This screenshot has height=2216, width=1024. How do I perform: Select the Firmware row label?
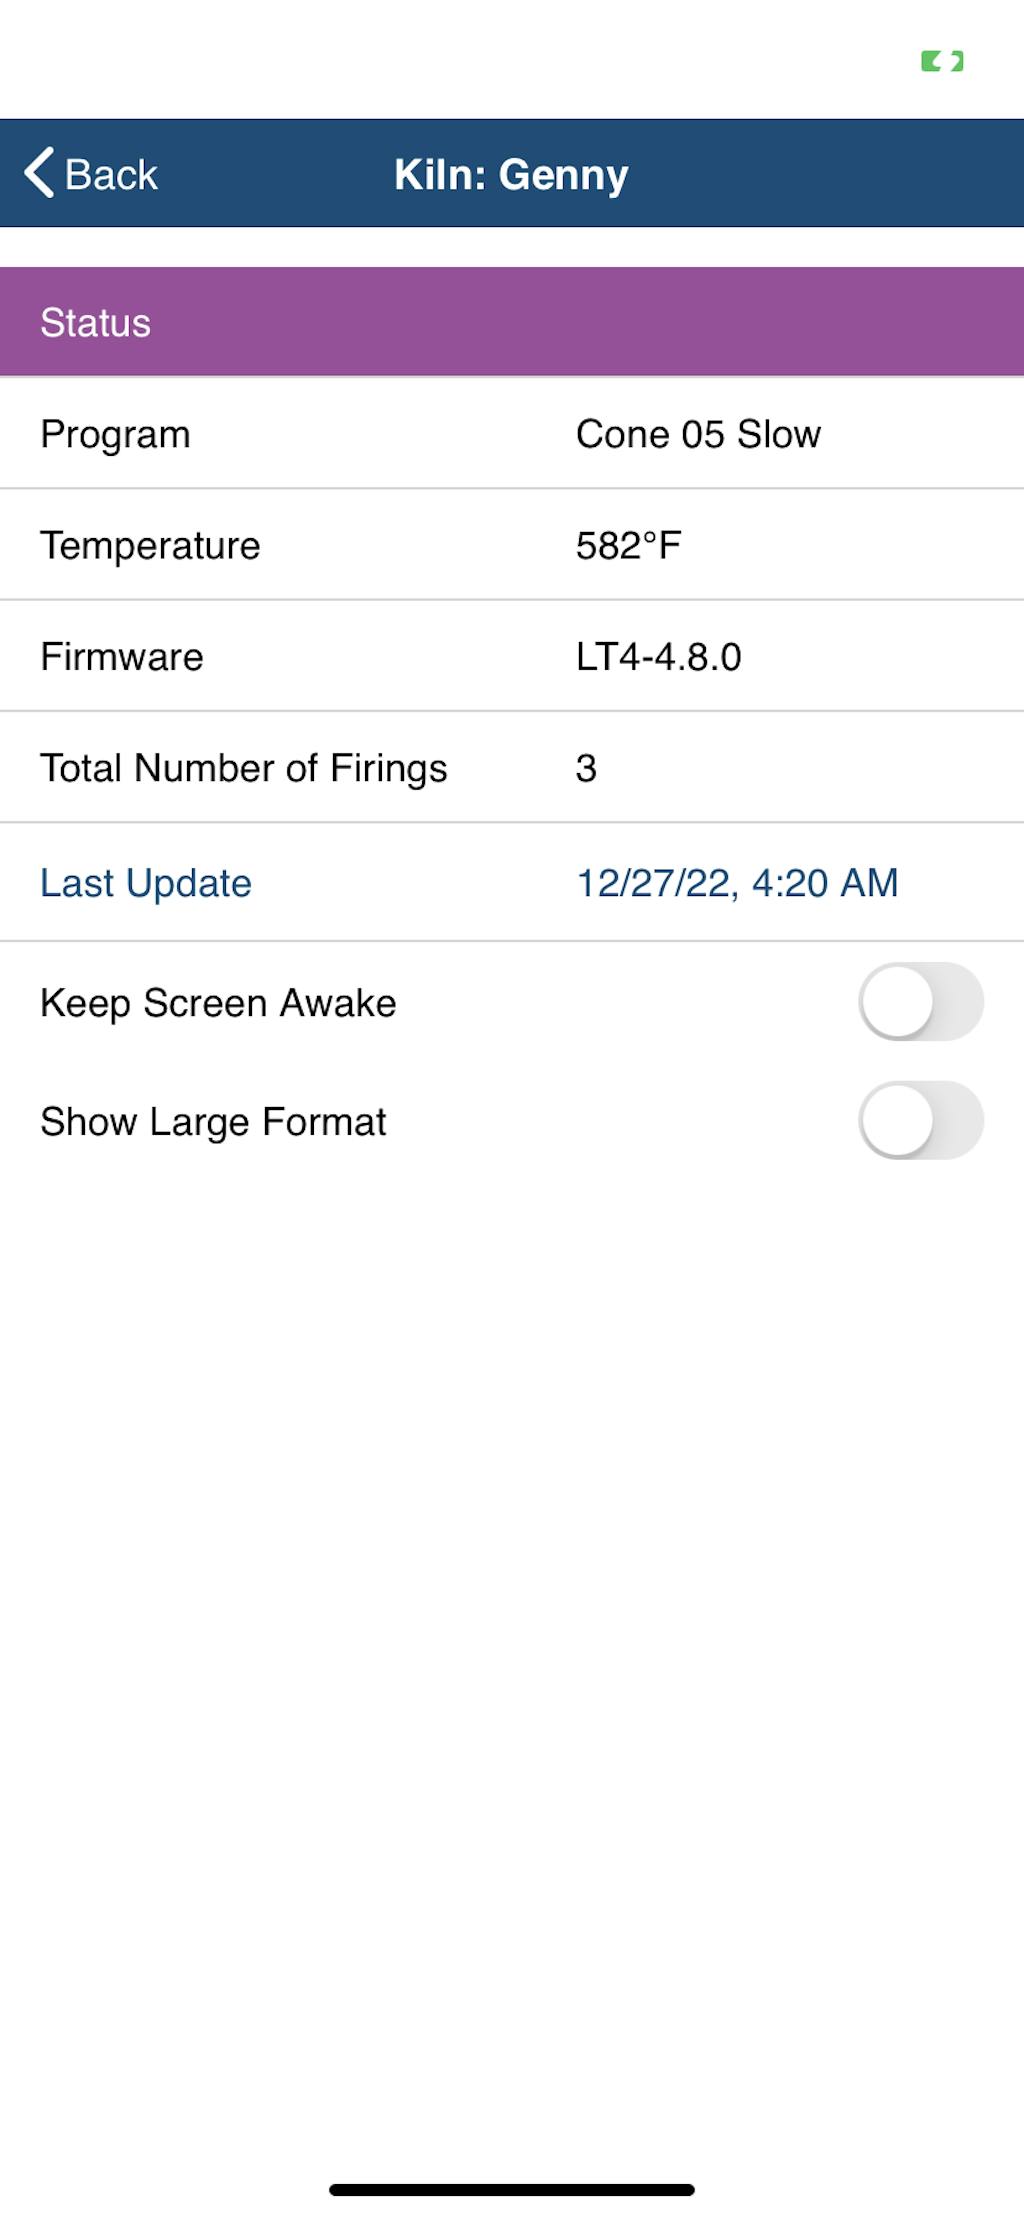122,657
